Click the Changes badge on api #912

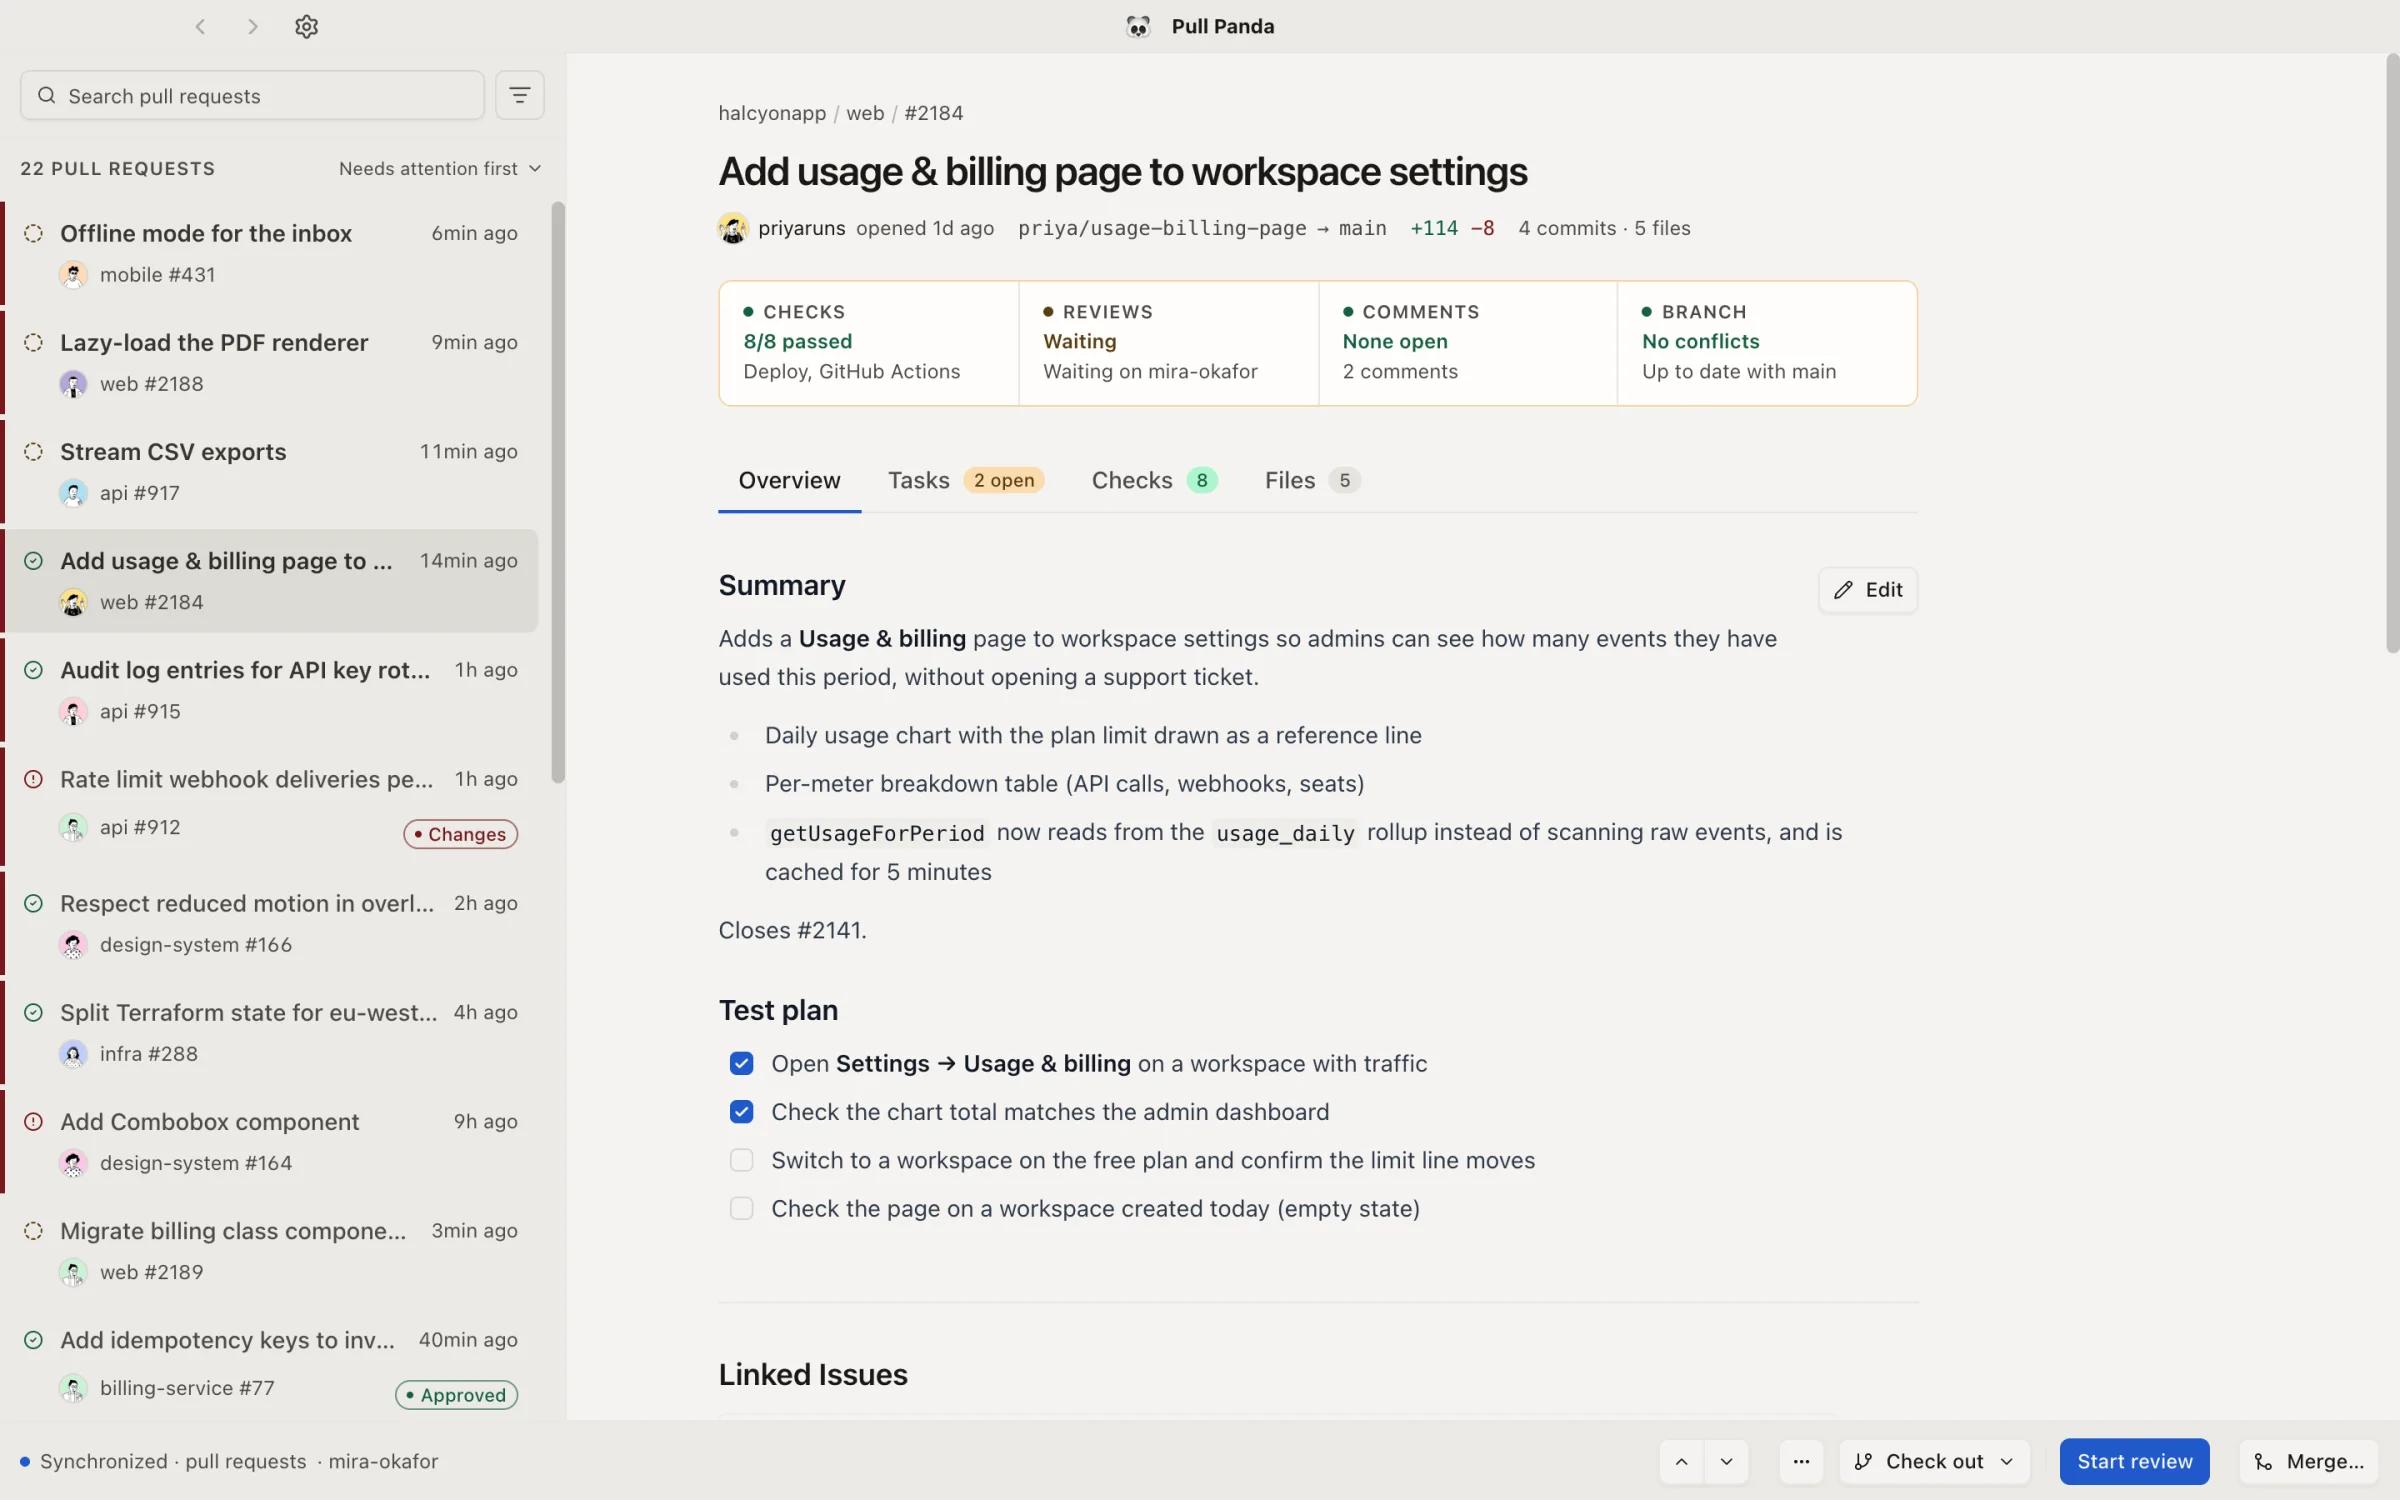(460, 834)
